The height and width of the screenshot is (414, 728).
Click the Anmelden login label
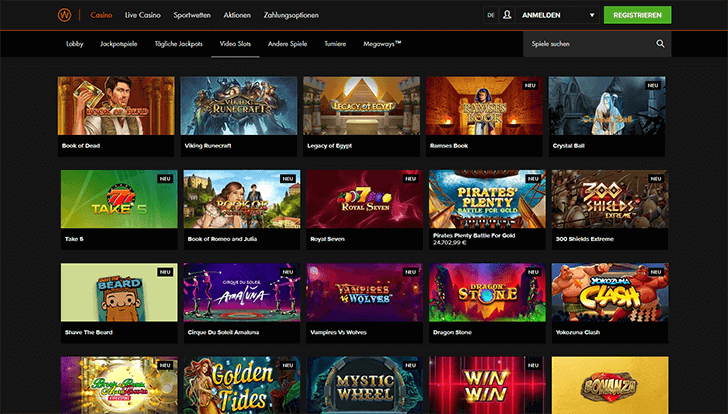[541, 15]
